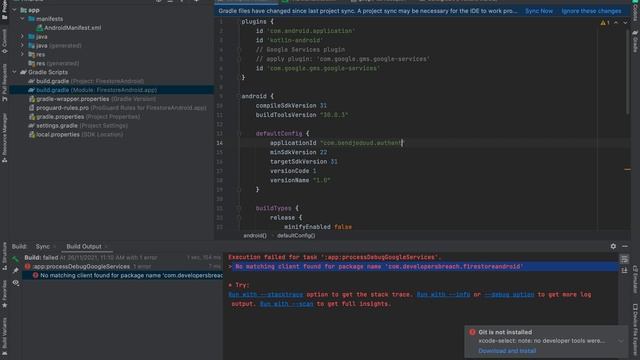The width and height of the screenshot is (640, 360).
Task: Click the error icon in Git notification
Action: [472, 332]
